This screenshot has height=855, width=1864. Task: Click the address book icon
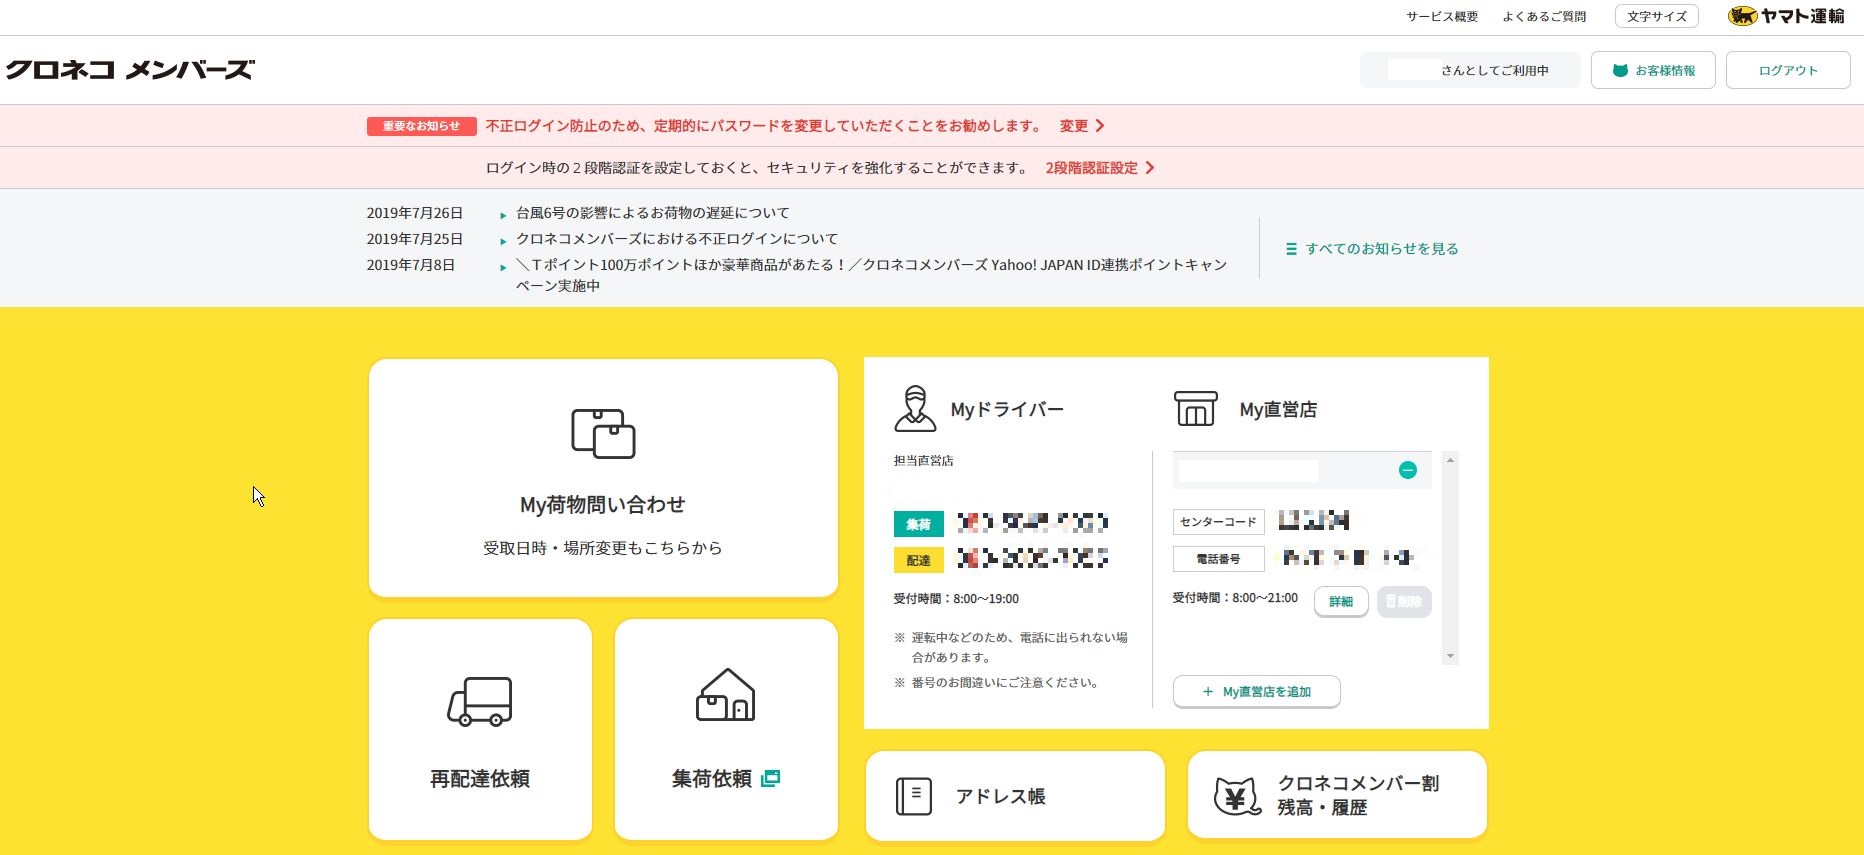coord(914,796)
